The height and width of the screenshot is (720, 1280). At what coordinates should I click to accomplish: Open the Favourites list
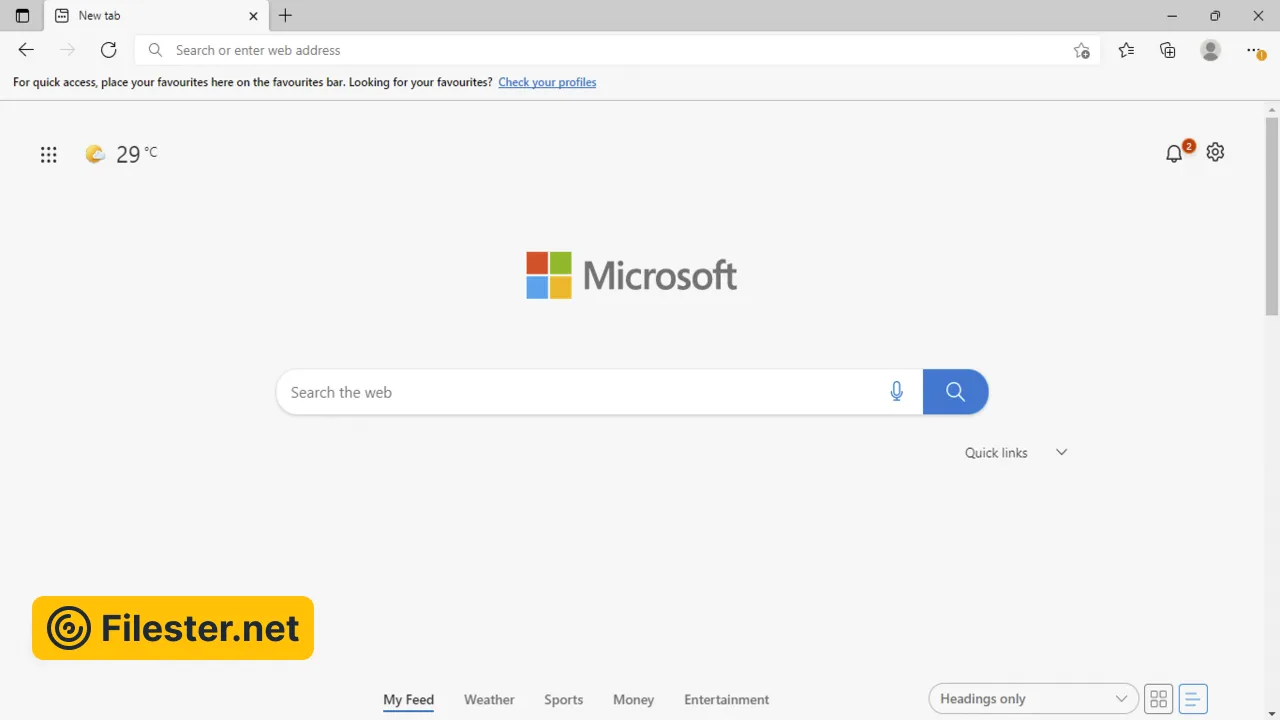pyautogui.click(x=1126, y=50)
